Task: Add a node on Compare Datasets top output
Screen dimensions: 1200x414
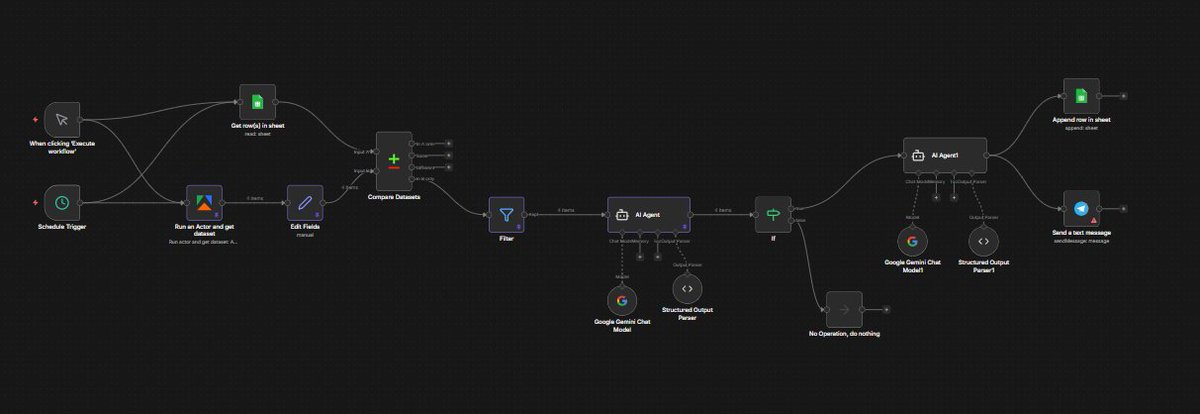Action: coord(449,144)
